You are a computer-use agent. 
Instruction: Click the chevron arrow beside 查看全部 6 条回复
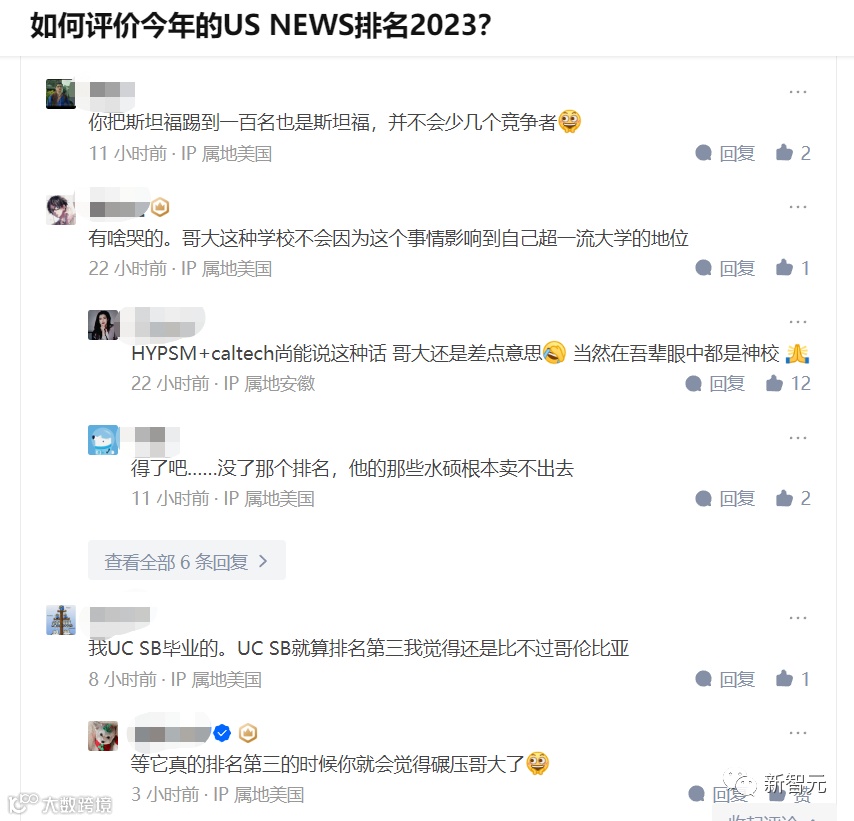point(264,561)
